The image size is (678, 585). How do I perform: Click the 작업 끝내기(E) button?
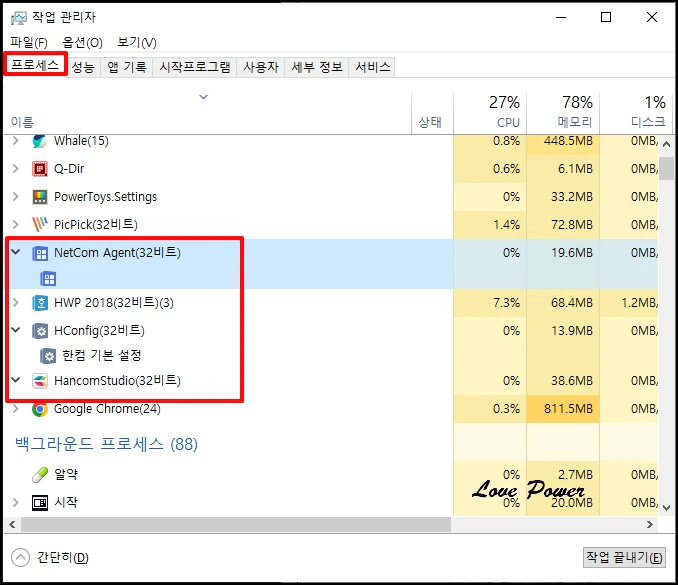[x=624, y=557]
